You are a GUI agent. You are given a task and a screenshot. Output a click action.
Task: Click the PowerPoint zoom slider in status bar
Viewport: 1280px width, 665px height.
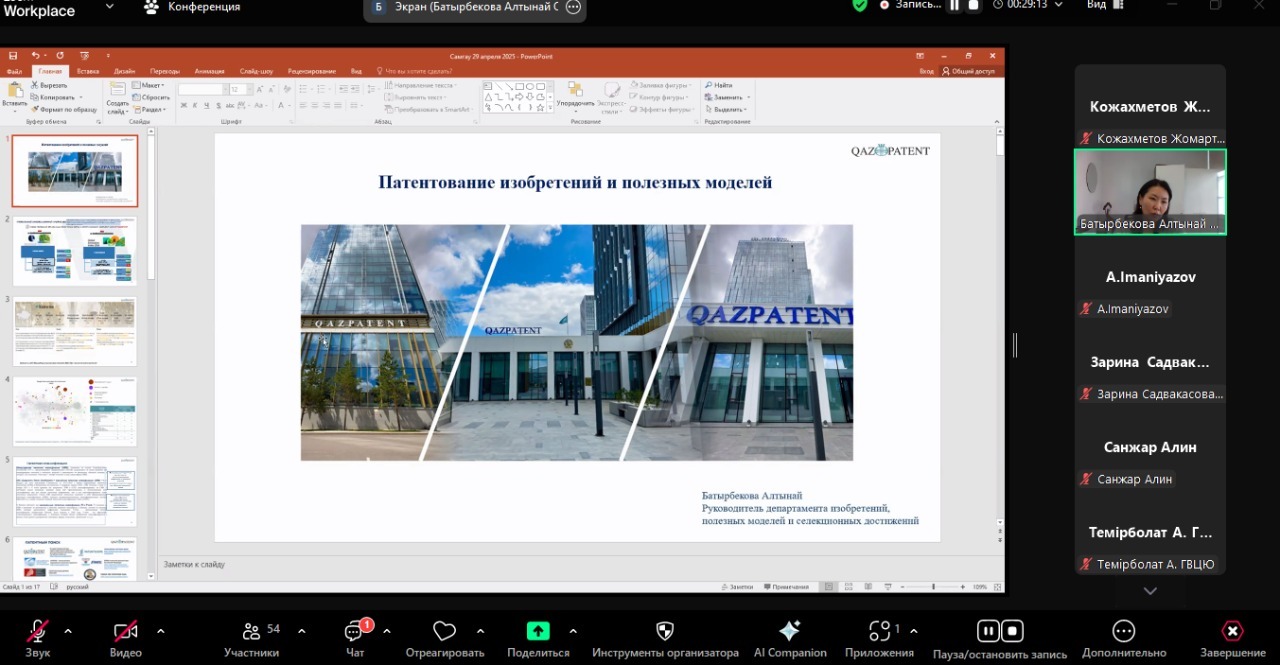click(933, 587)
